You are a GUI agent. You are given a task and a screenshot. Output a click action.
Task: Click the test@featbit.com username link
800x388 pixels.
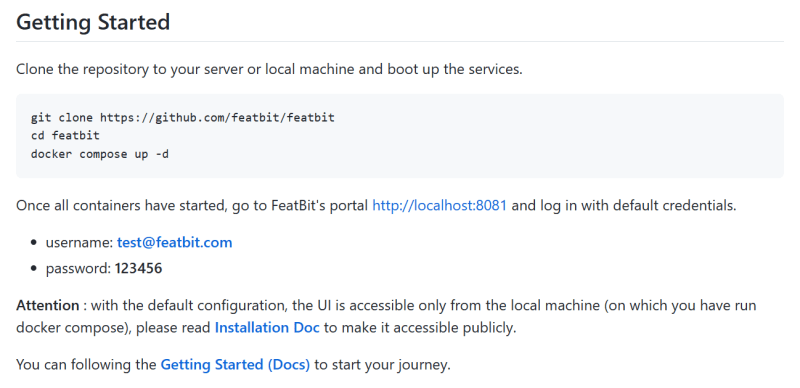(174, 242)
